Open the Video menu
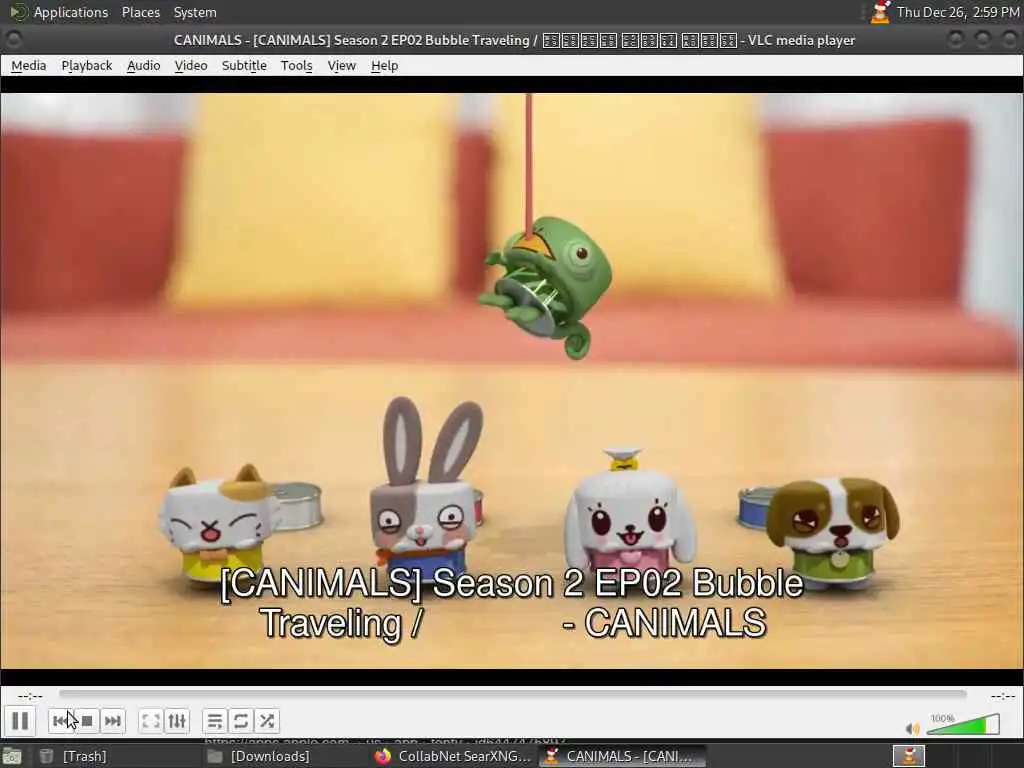Image resolution: width=1024 pixels, height=768 pixels. pyautogui.click(x=191, y=65)
